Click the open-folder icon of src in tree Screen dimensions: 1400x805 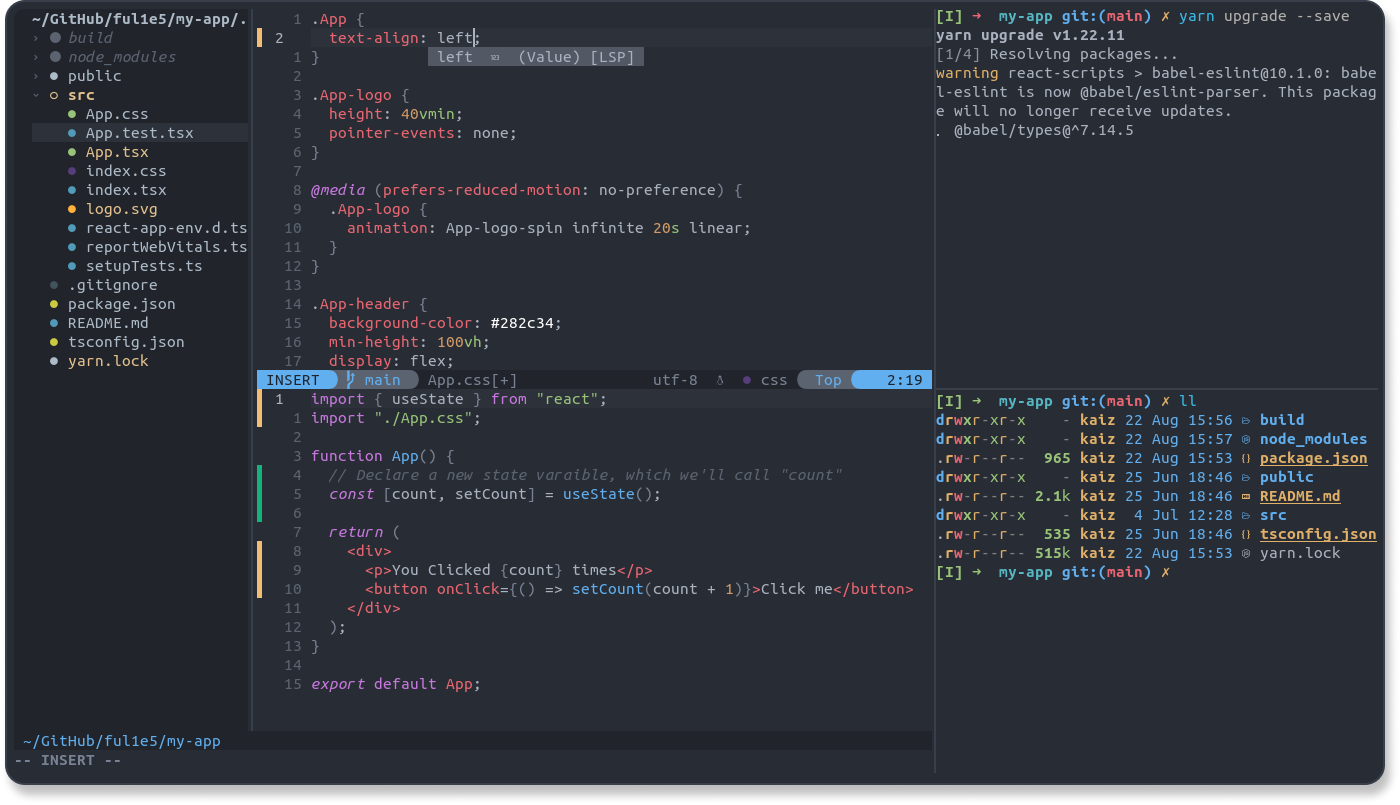pos(54,95)
